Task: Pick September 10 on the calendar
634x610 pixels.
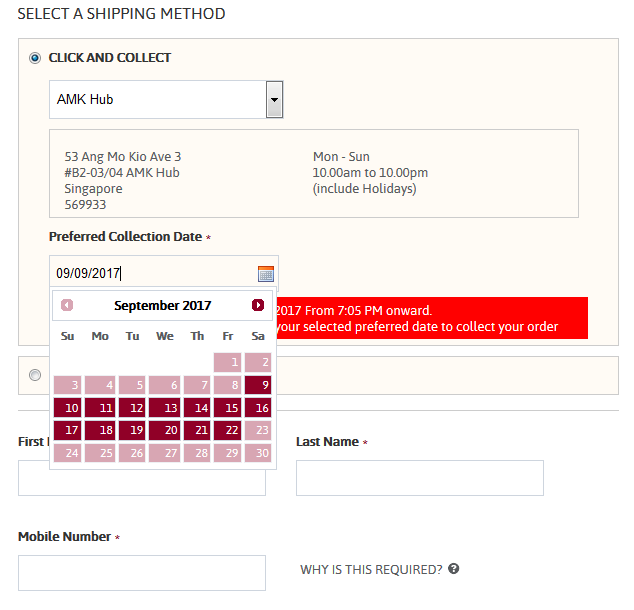Action: click(x=68, y=407)
